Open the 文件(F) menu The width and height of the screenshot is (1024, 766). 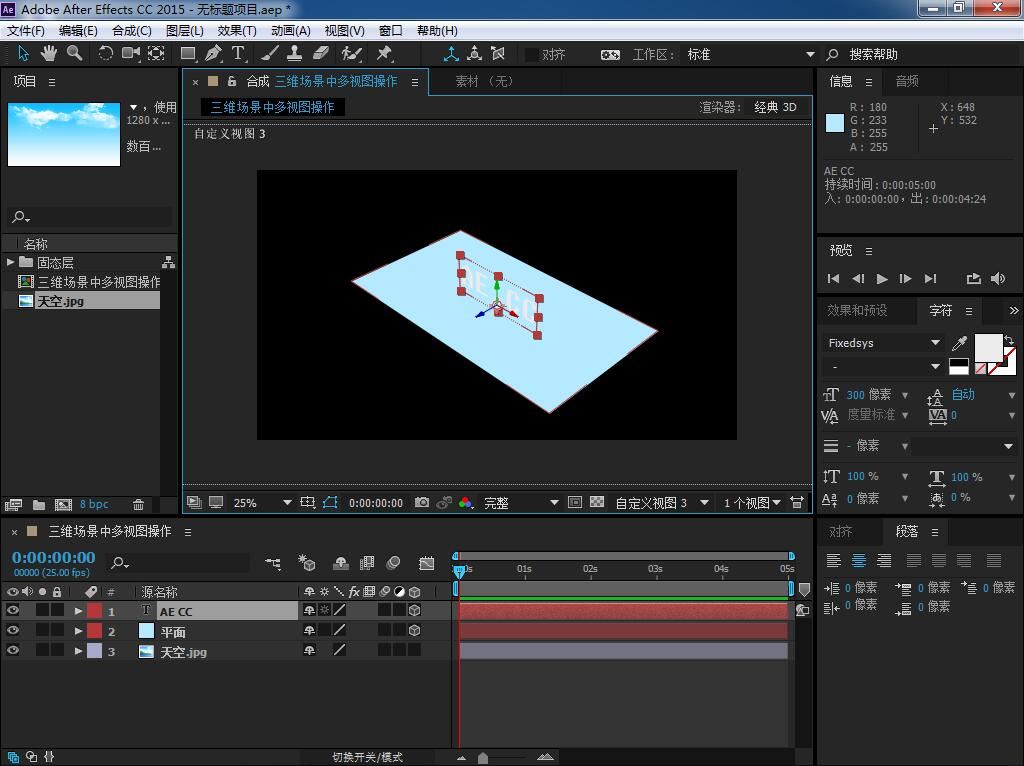(25, 31)
